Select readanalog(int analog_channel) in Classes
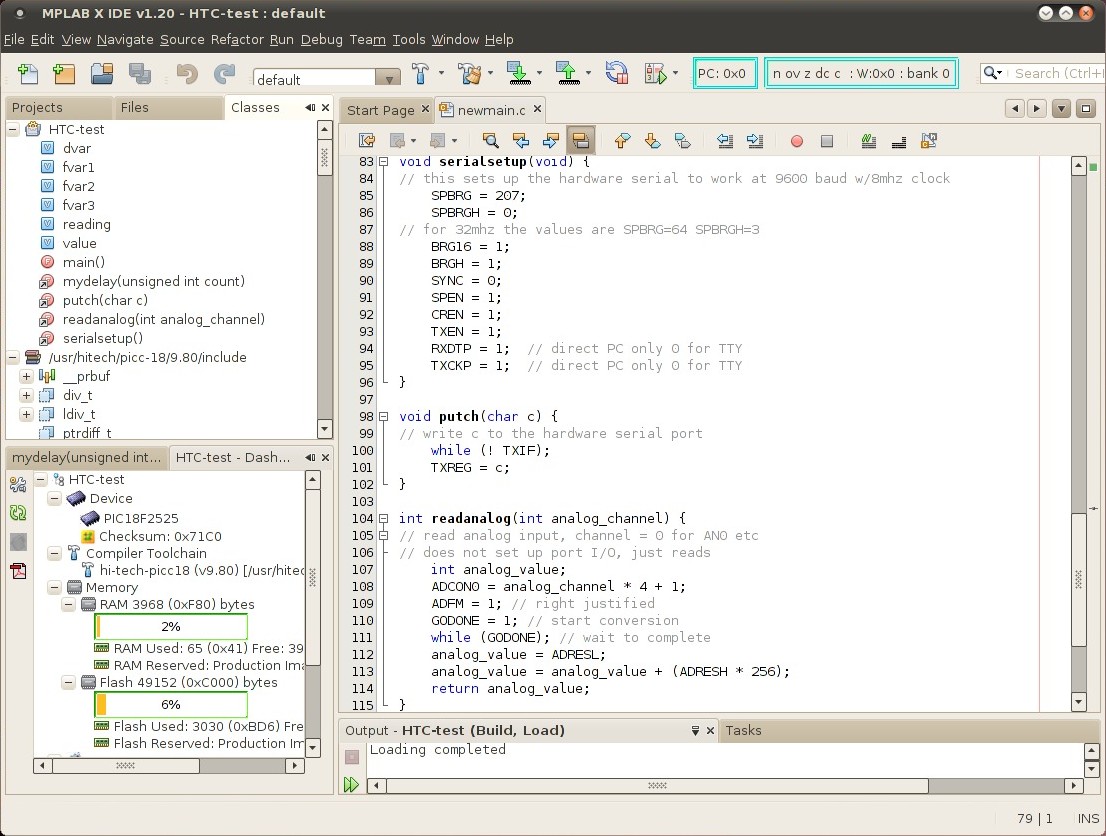The image size is (1106, 836). pos(164,319)
